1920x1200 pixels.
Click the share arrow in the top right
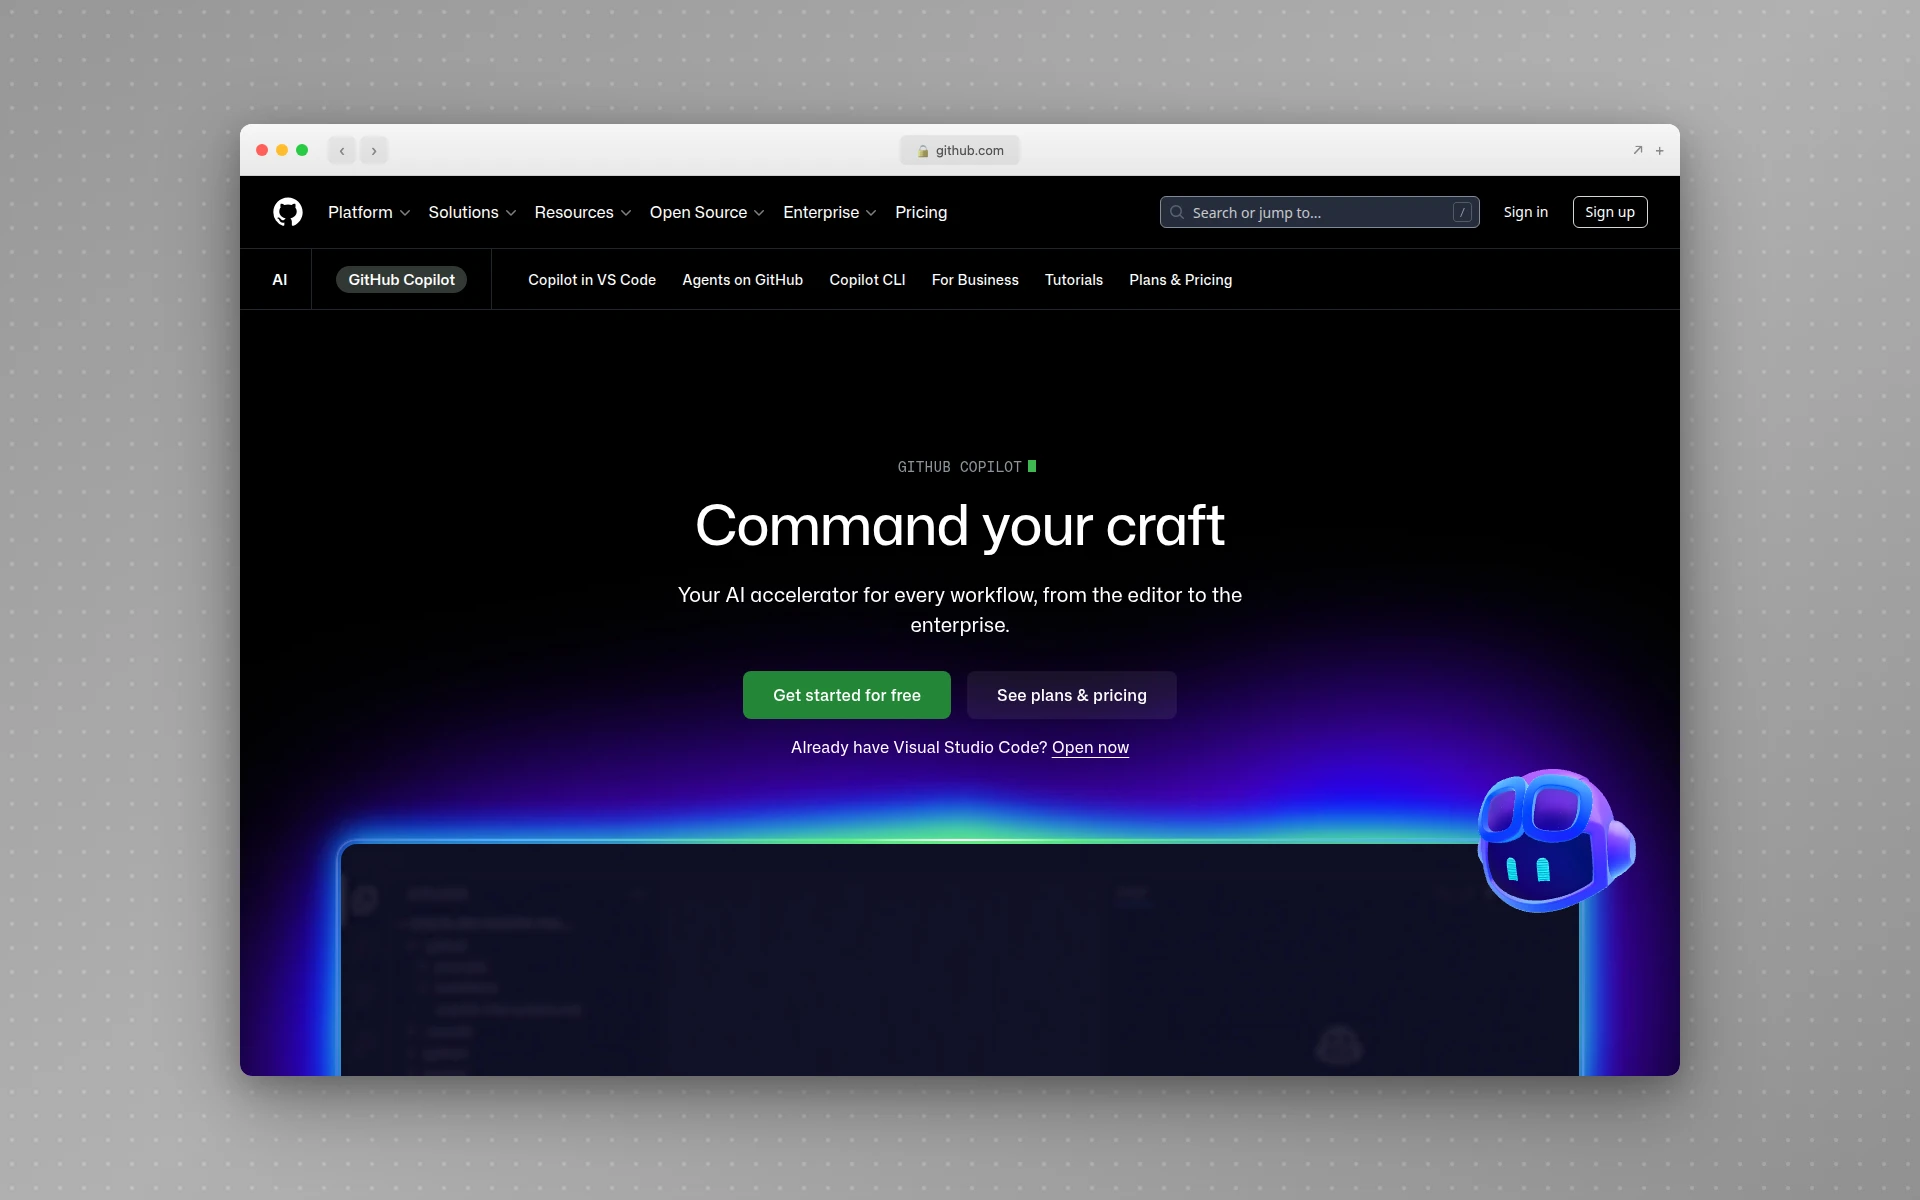point(1637,150)
